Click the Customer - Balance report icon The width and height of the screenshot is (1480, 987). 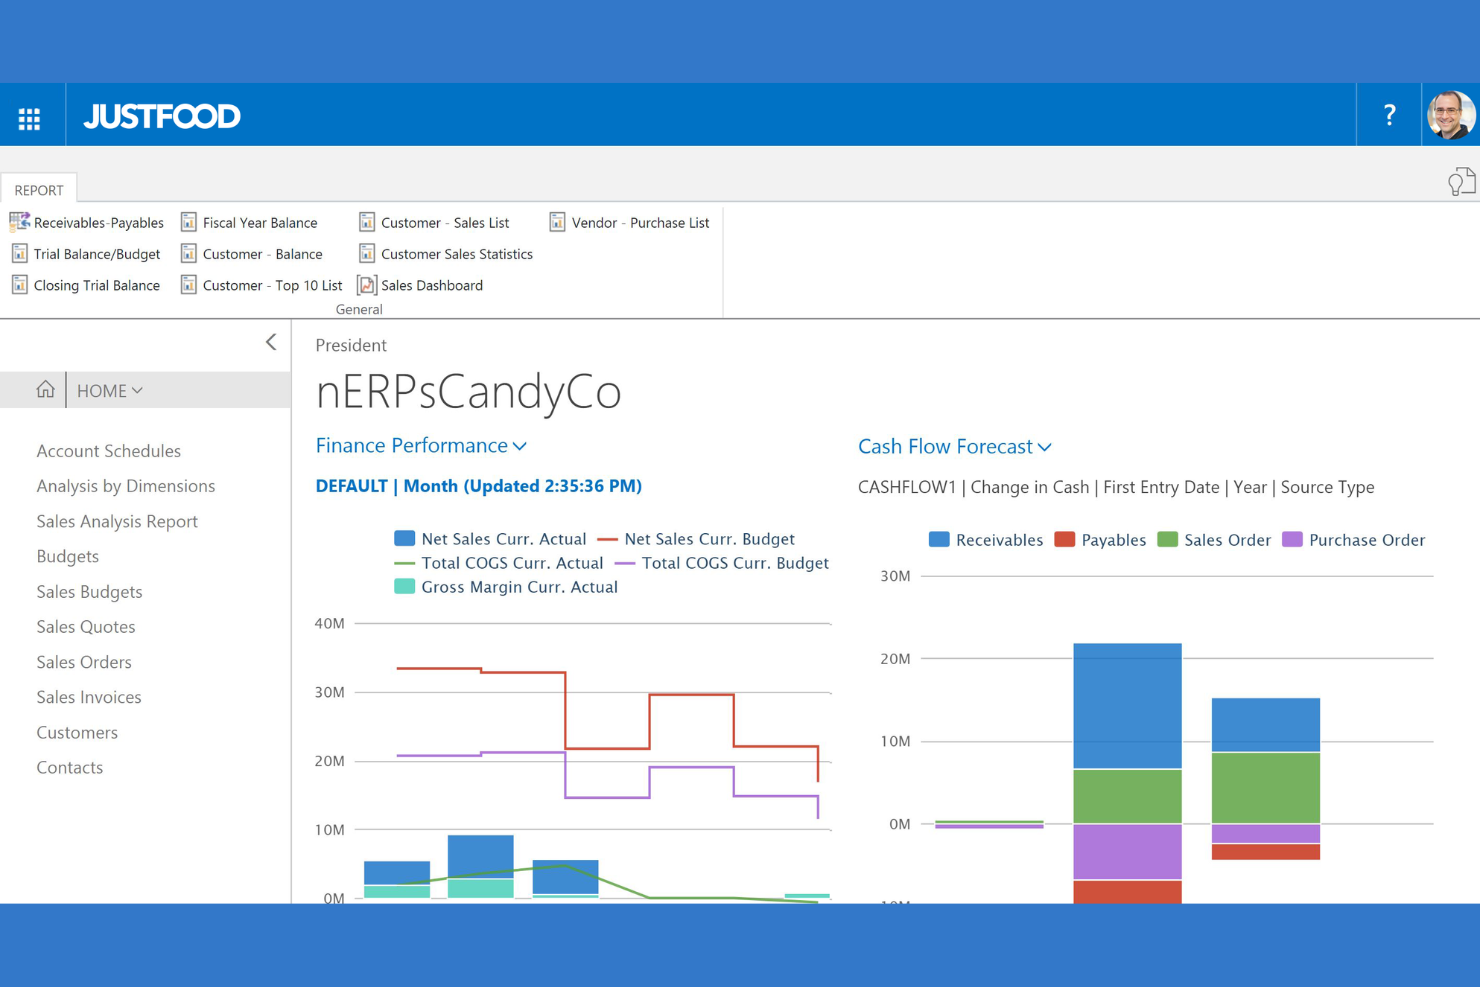(x=189, y=254)
